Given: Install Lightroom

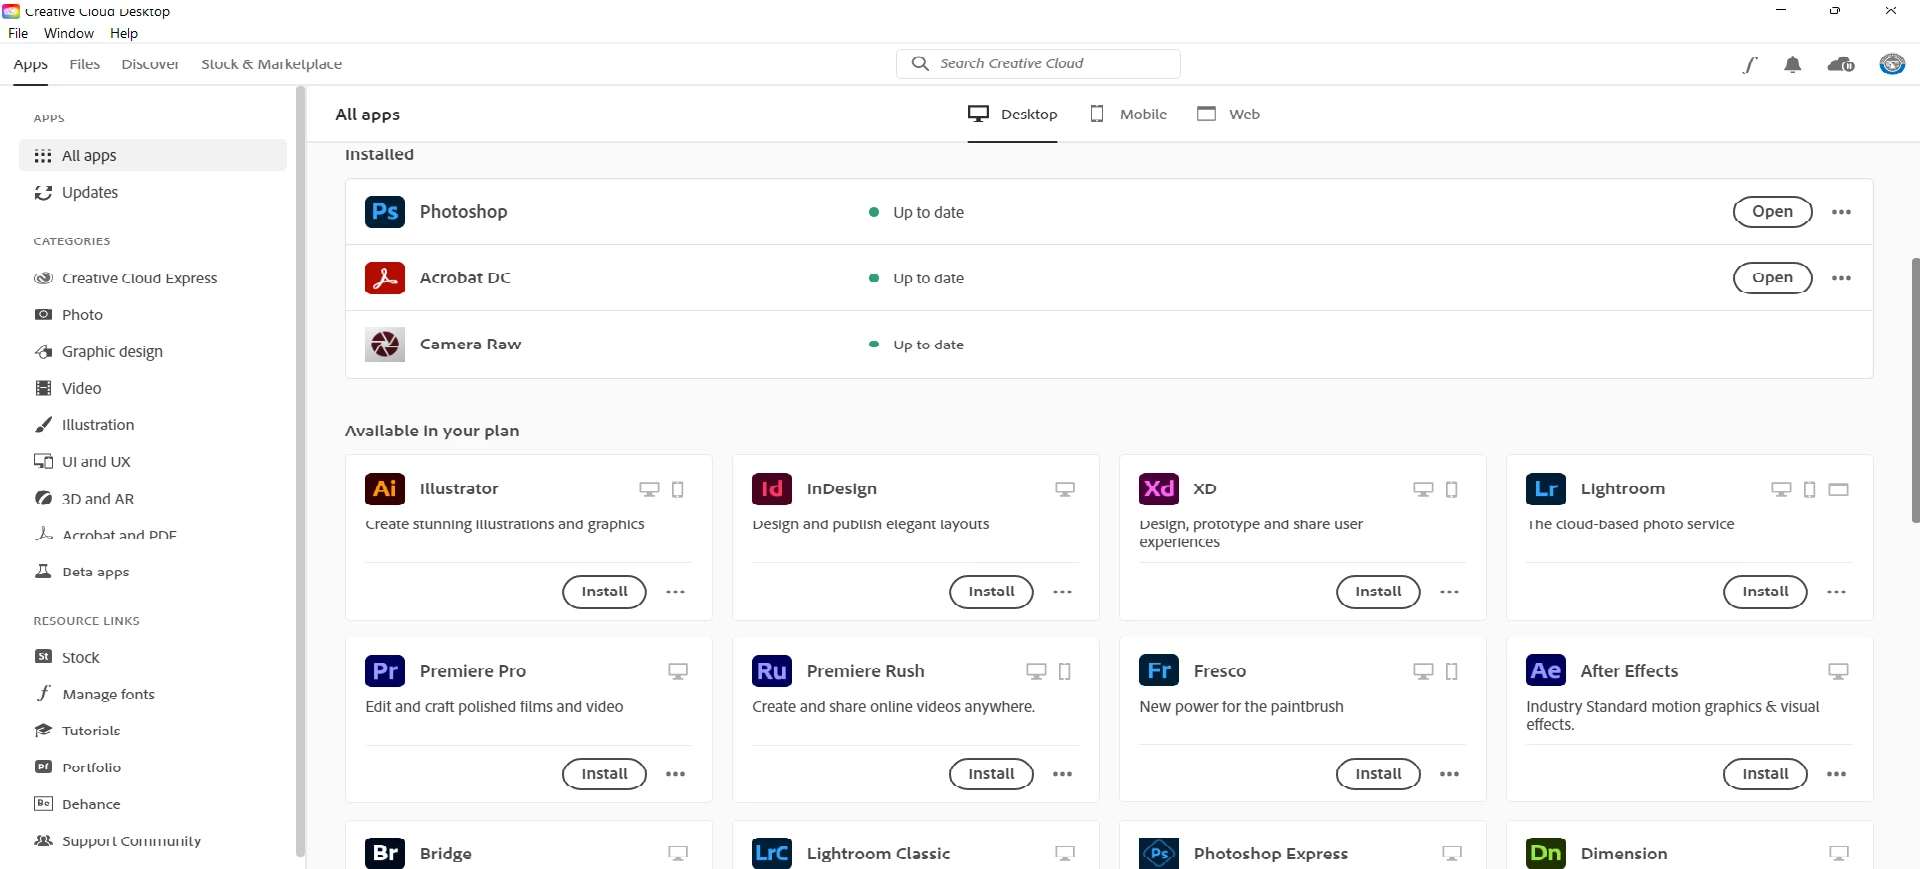Looking at the screenshot, I should pyautogui.click(x=1765, y=592).
